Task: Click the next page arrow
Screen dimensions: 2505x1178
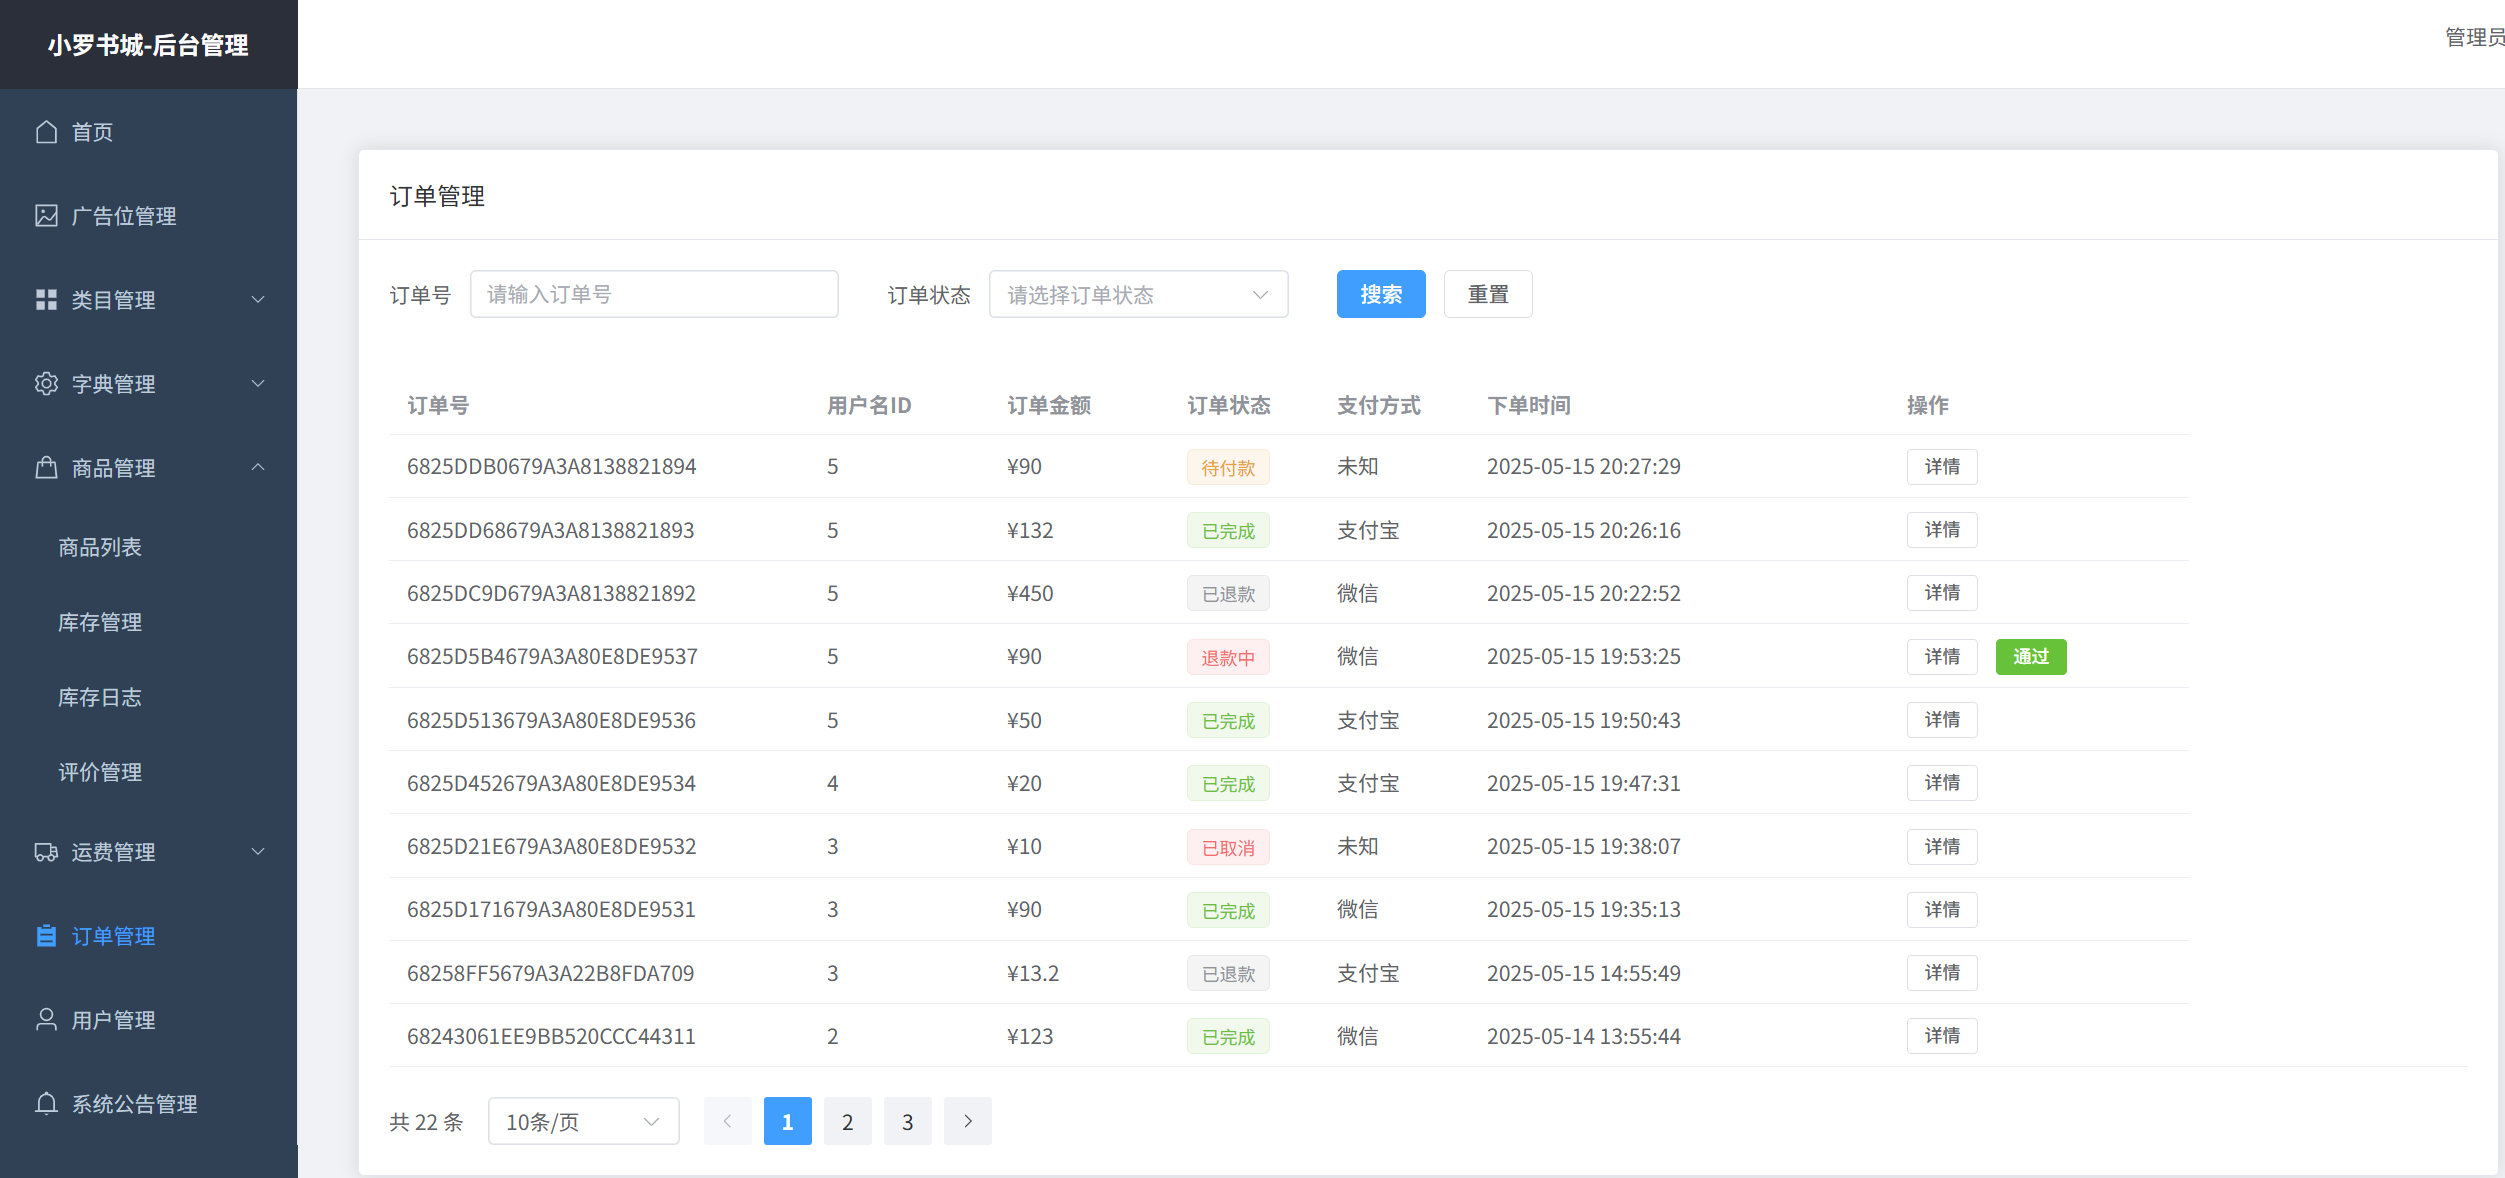Action: pyautogui.click(x=967, y=1122)
